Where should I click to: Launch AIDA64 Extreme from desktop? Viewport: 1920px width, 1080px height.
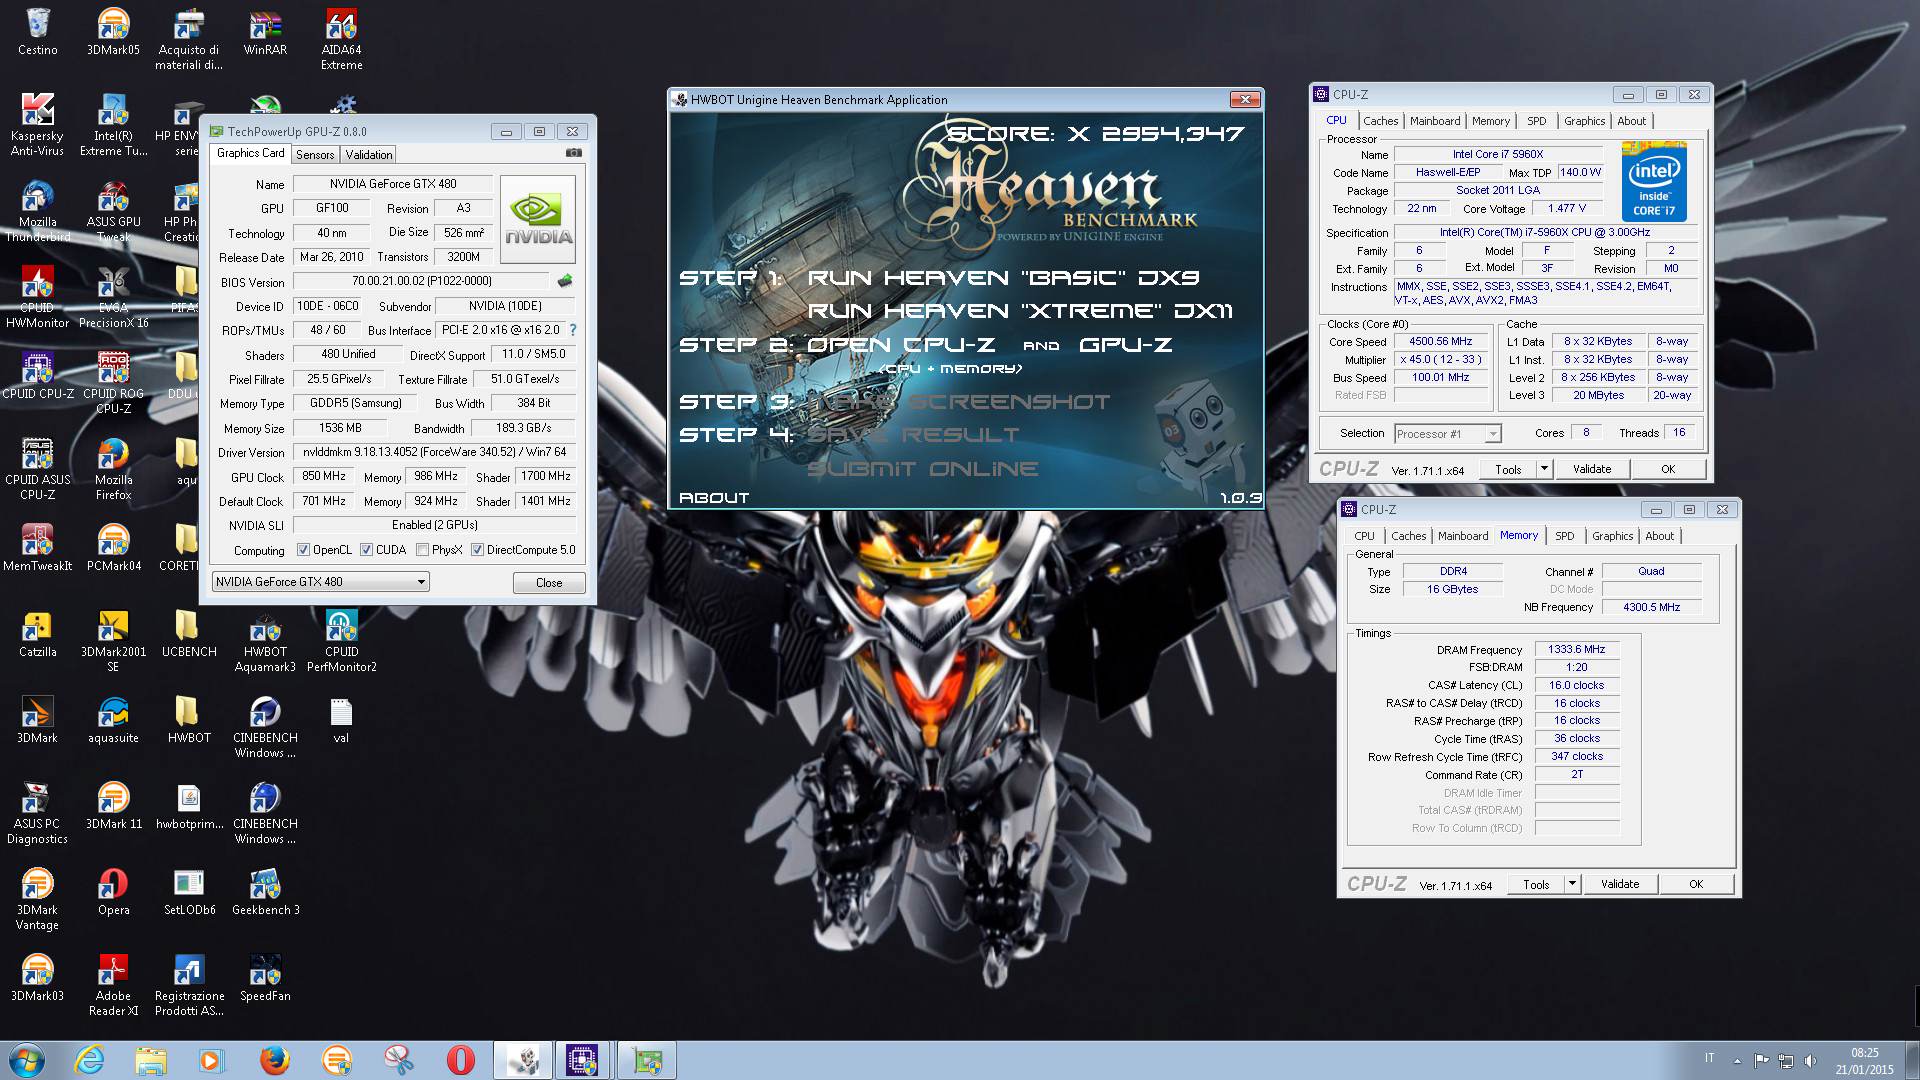(x=341, y=39)
